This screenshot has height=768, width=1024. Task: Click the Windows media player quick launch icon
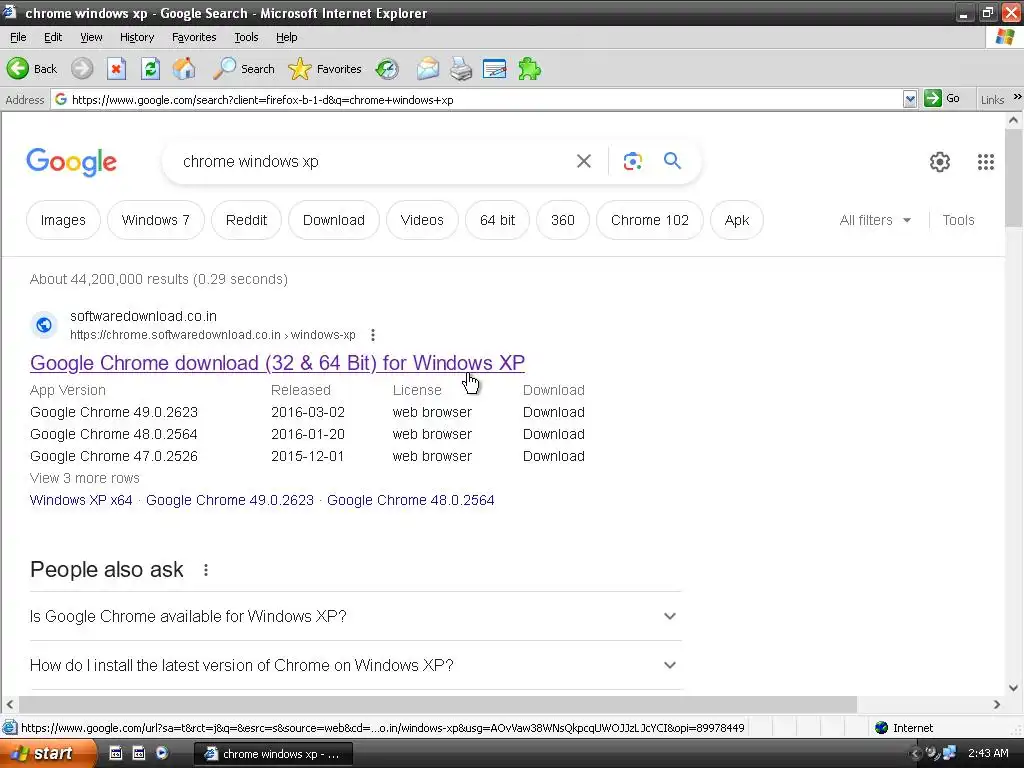click(161, 753)
